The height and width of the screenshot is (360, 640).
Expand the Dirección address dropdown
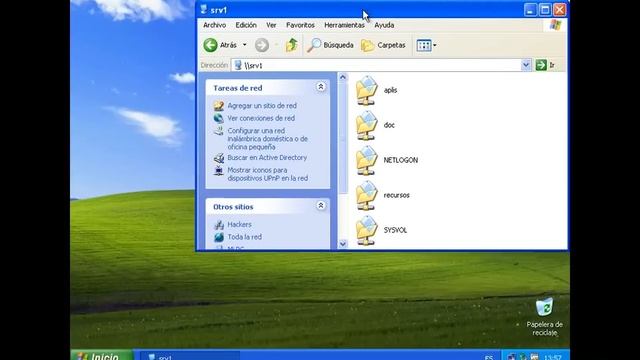point(526,65)
